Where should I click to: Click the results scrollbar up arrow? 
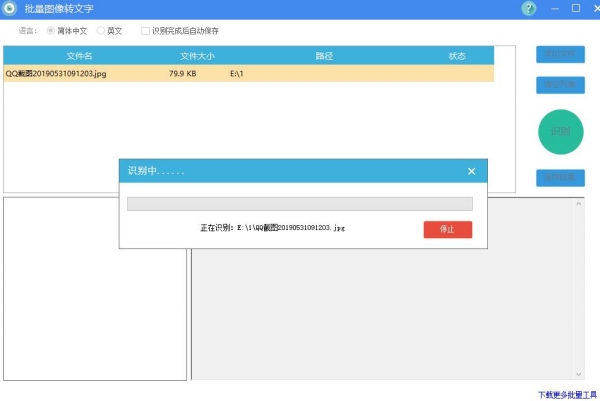click(579, 204)
